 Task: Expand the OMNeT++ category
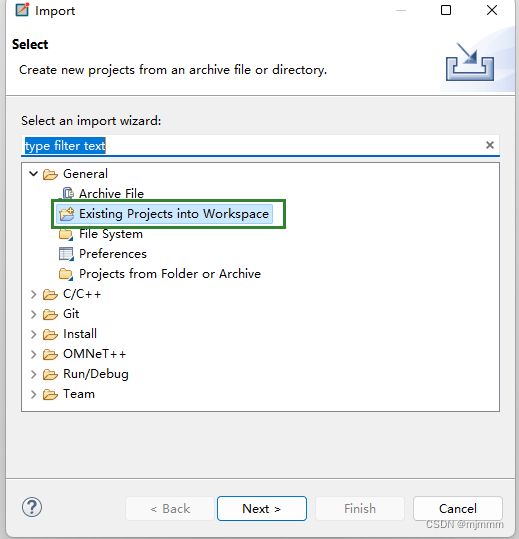click(33, 354)
